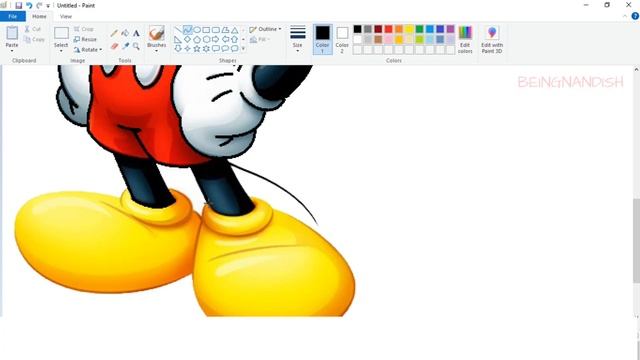The width and height of the screenshot is (640, 360).
Task: Pick the dark red color swatch
Action: (378, 29)
